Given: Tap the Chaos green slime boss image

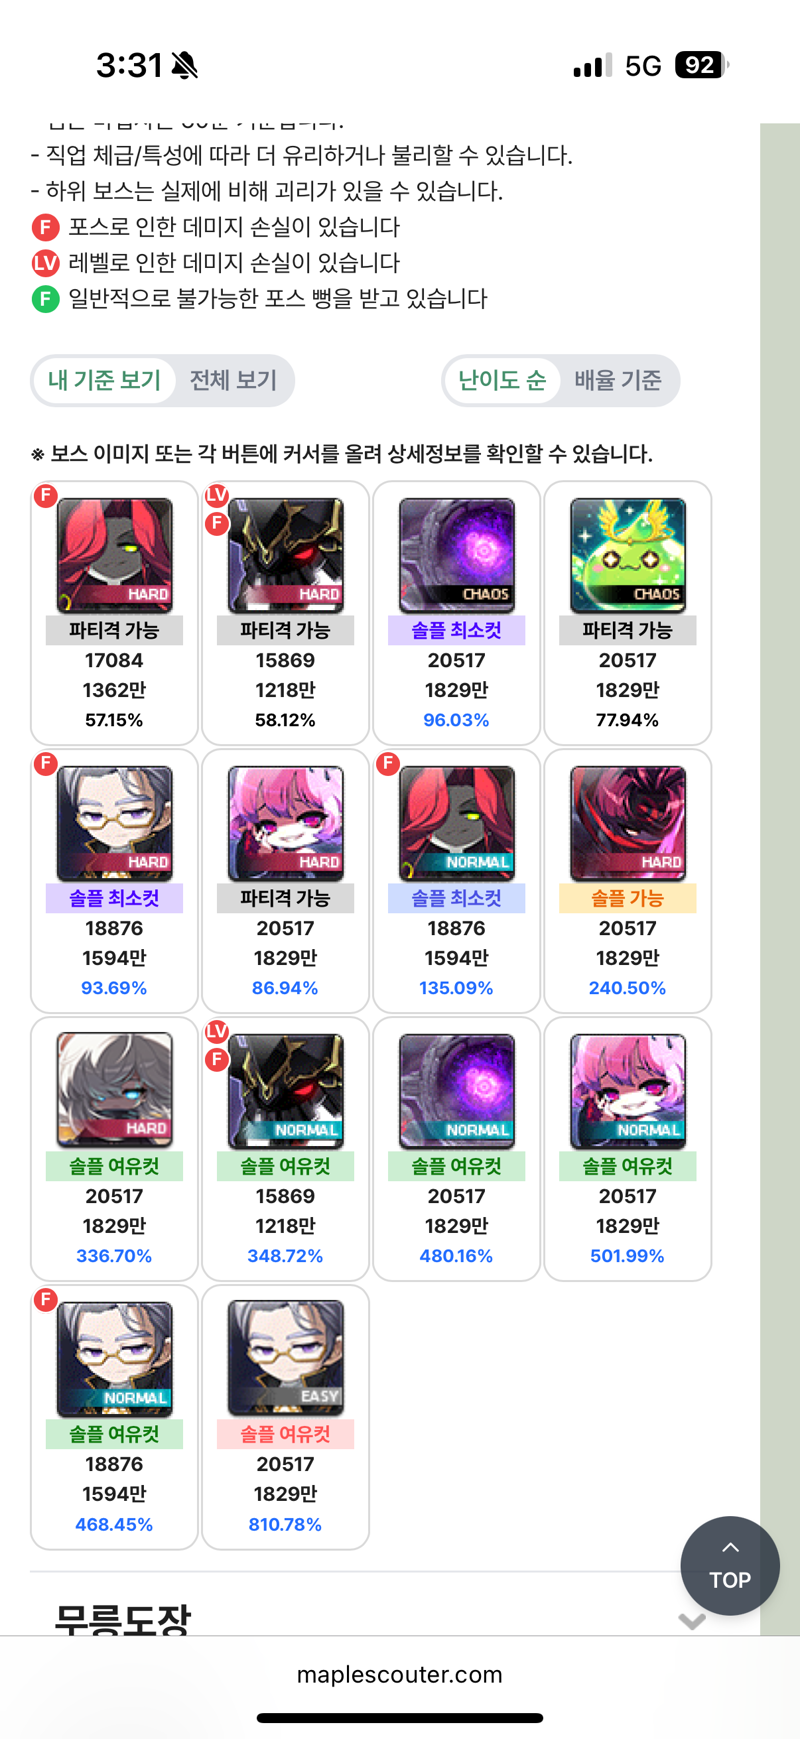Looking at the screenshot, I should (628, 555).
